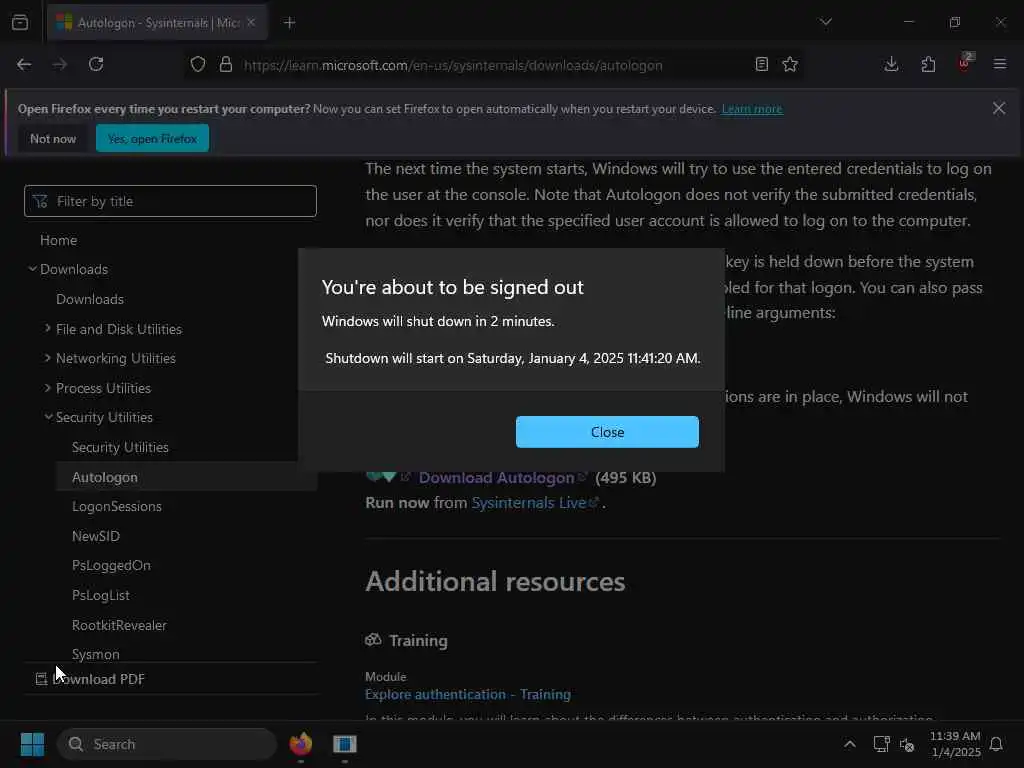
Task: Open the Extensions puzzle icon
Action: coord(928,64)
